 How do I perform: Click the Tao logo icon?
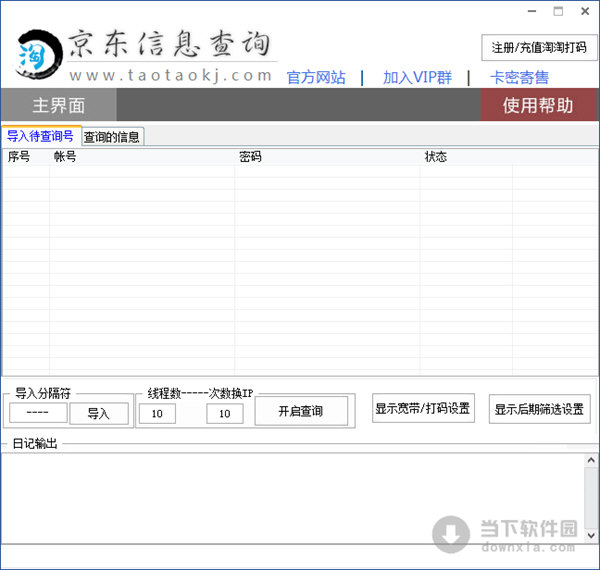[38, 54]
